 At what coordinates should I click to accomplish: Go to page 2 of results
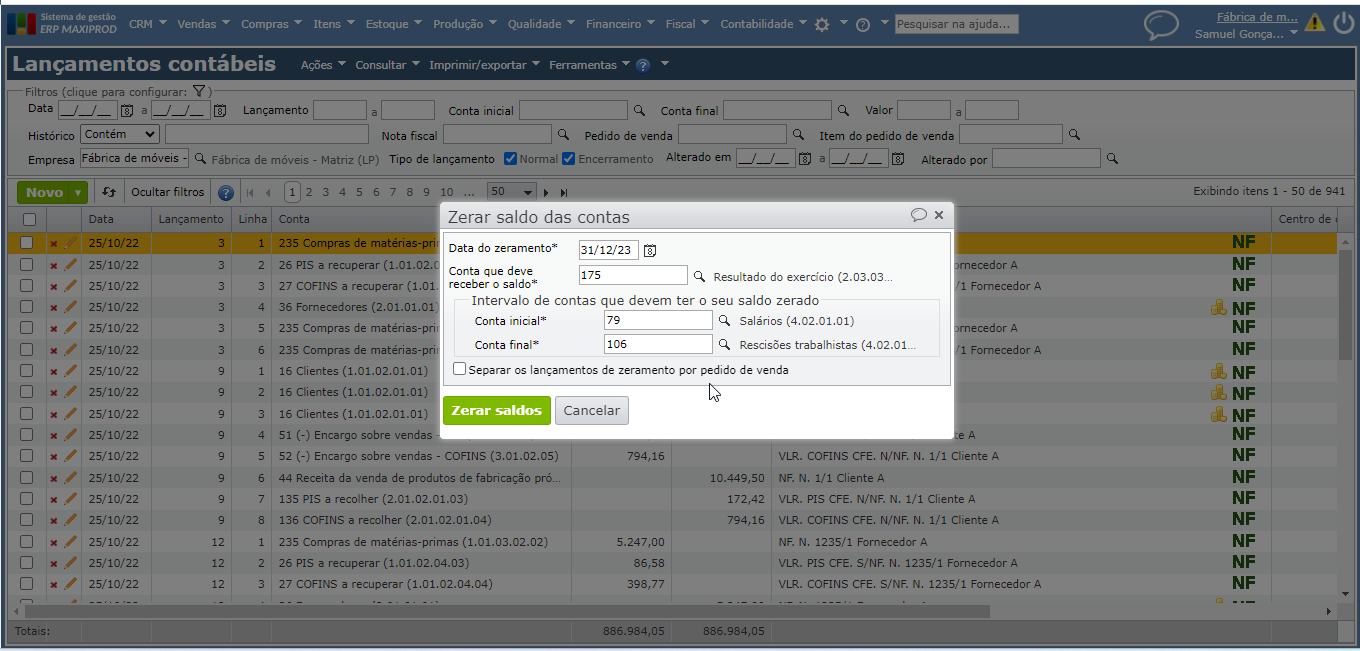click(x=309, y=192)
